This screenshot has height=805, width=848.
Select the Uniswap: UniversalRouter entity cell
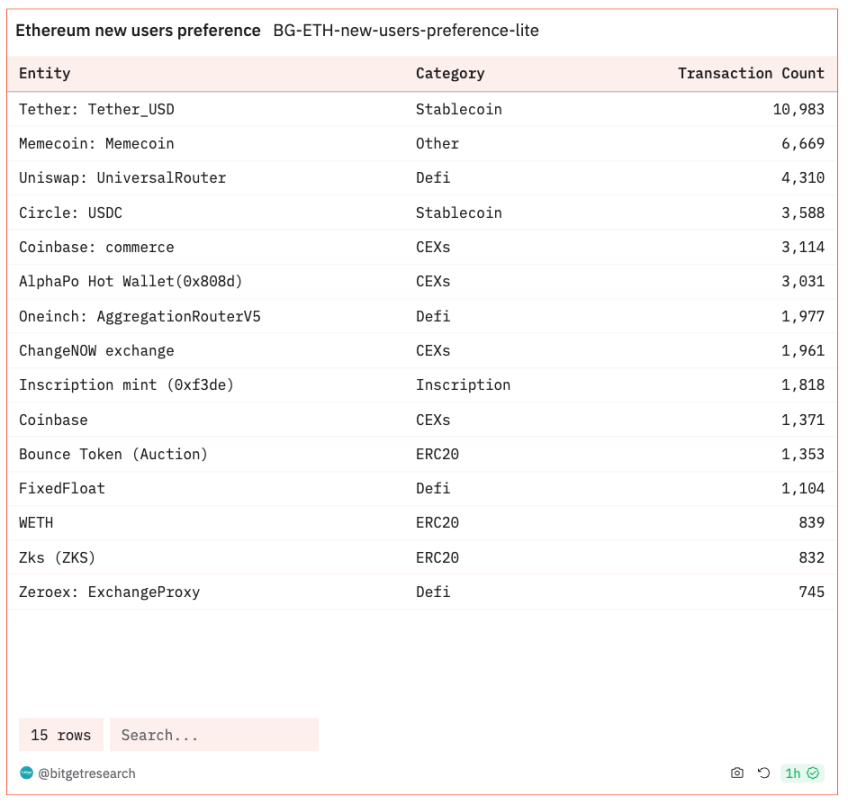[x=123, y=178]
